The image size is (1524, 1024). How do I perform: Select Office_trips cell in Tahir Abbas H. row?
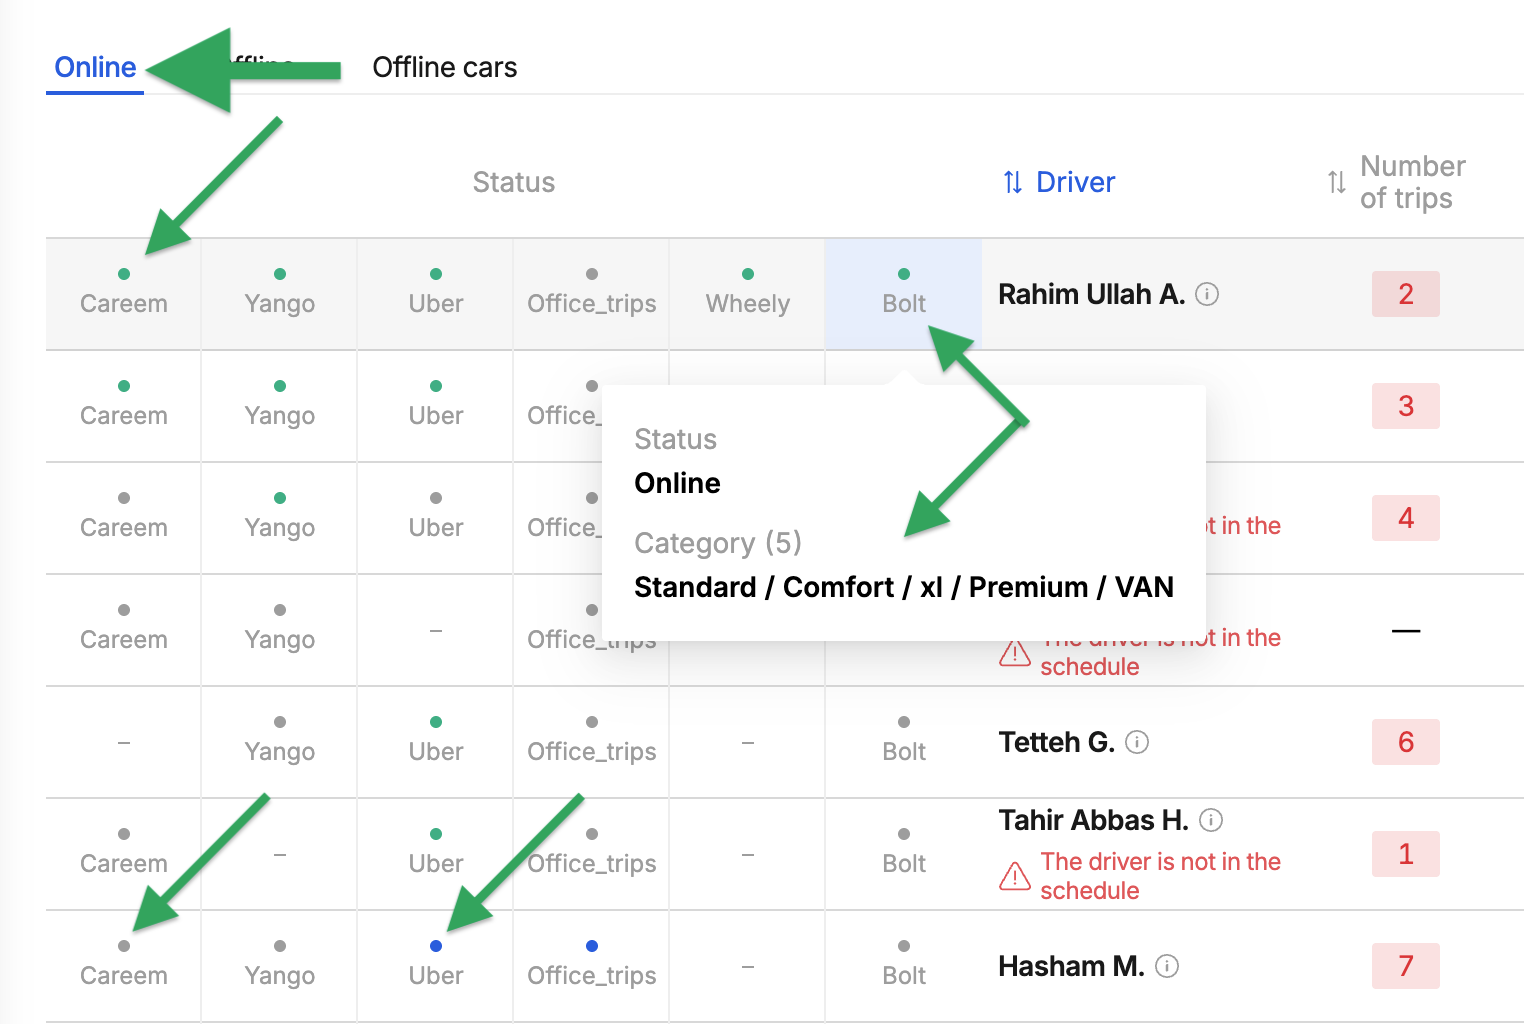592,854
